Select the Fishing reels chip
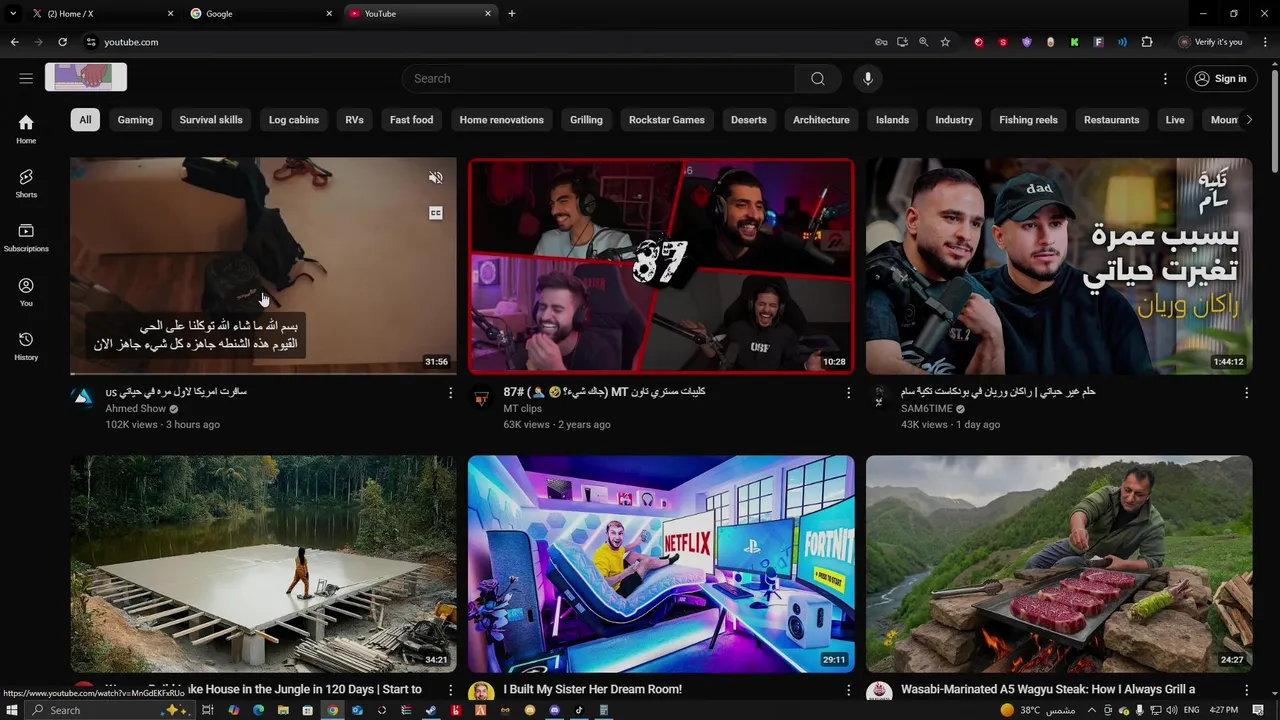The height and width of the screenshot is (720, 1280). [1028, 120]
